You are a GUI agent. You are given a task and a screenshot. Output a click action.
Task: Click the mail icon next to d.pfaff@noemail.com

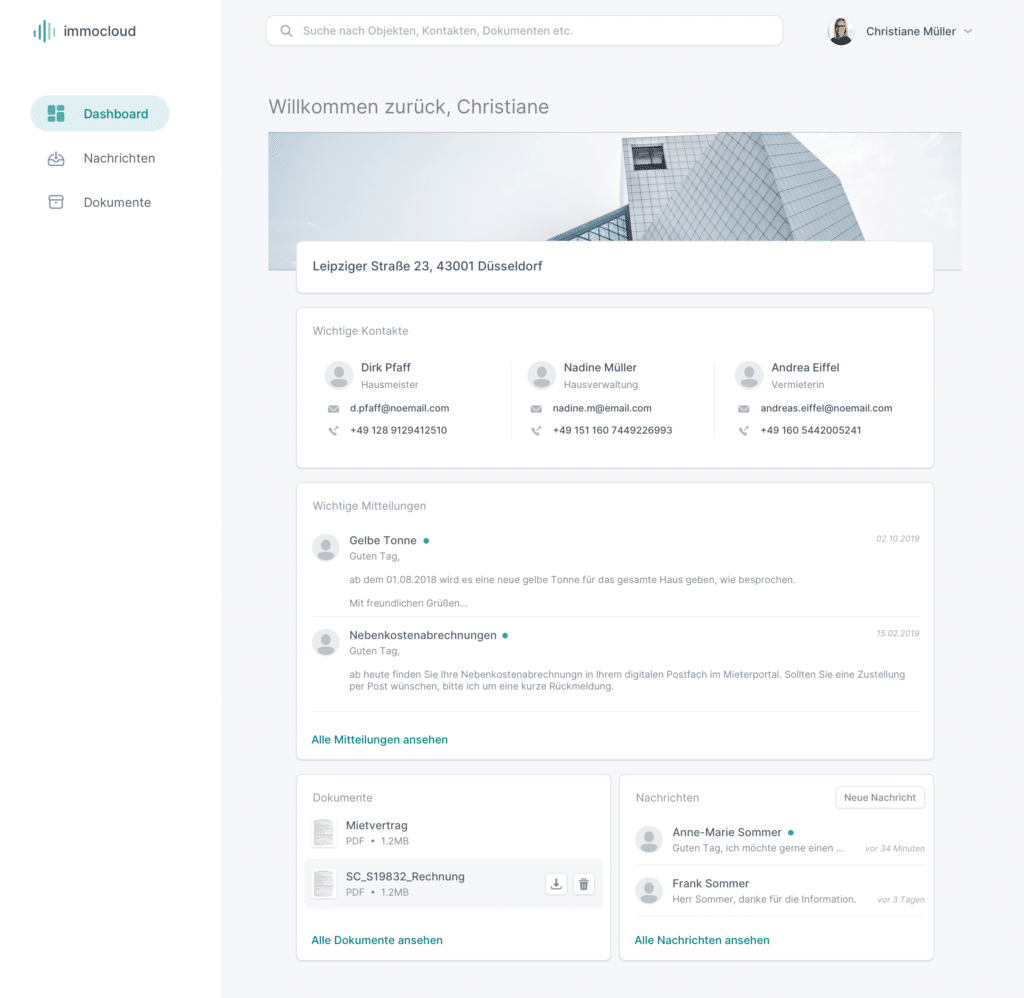pyautogui.click(x=333, y=409)
